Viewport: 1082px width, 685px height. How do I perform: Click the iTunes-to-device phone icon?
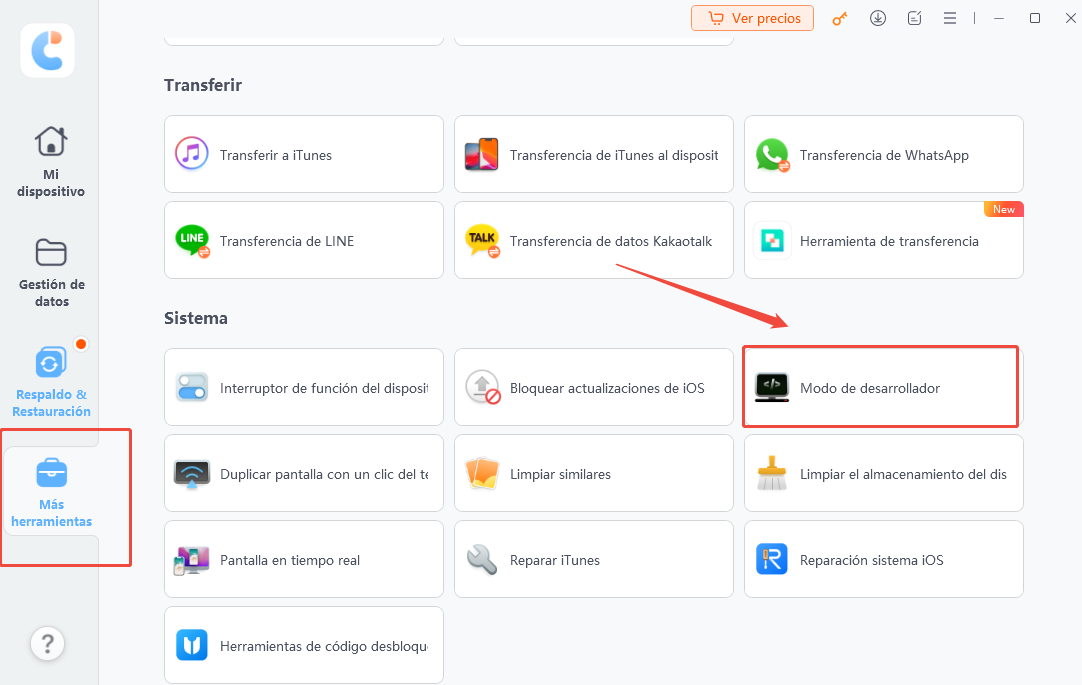pos(482,154)
